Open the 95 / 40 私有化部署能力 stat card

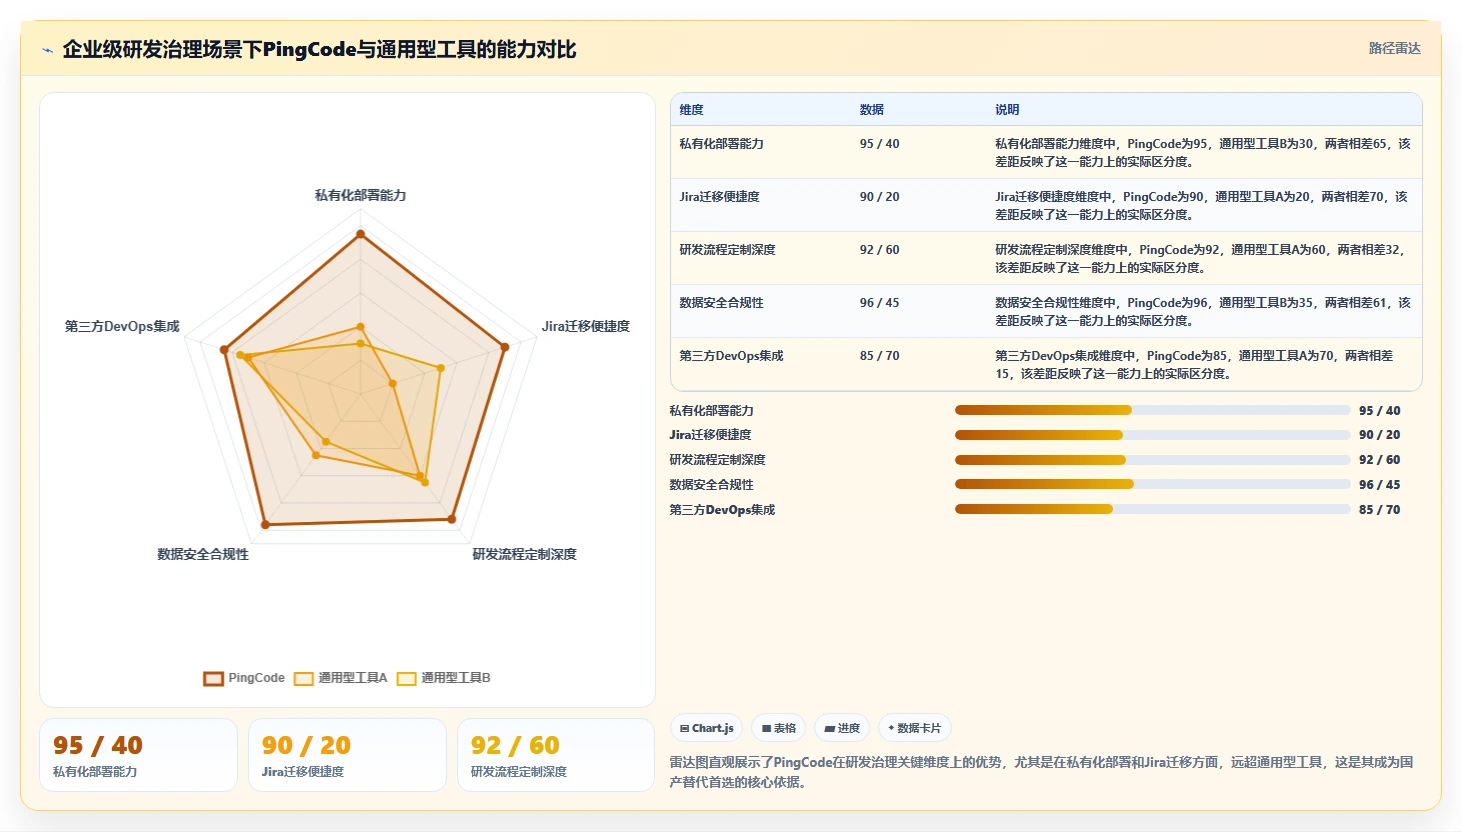139,755
